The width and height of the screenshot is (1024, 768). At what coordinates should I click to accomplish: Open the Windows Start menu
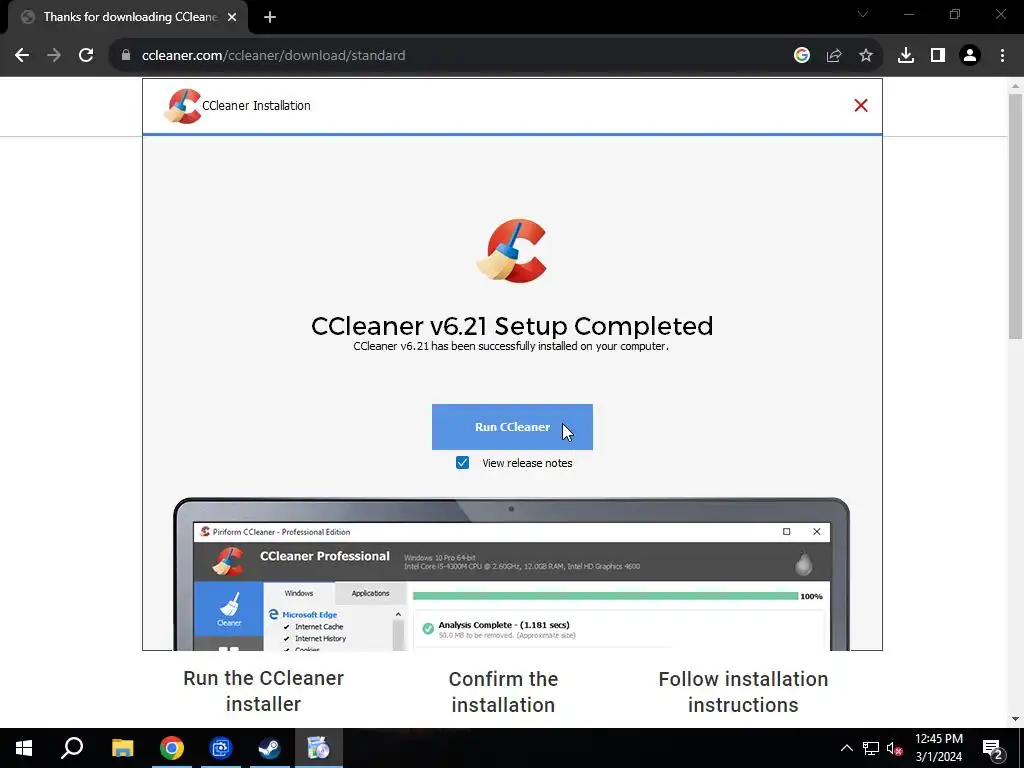coord(24,748)
